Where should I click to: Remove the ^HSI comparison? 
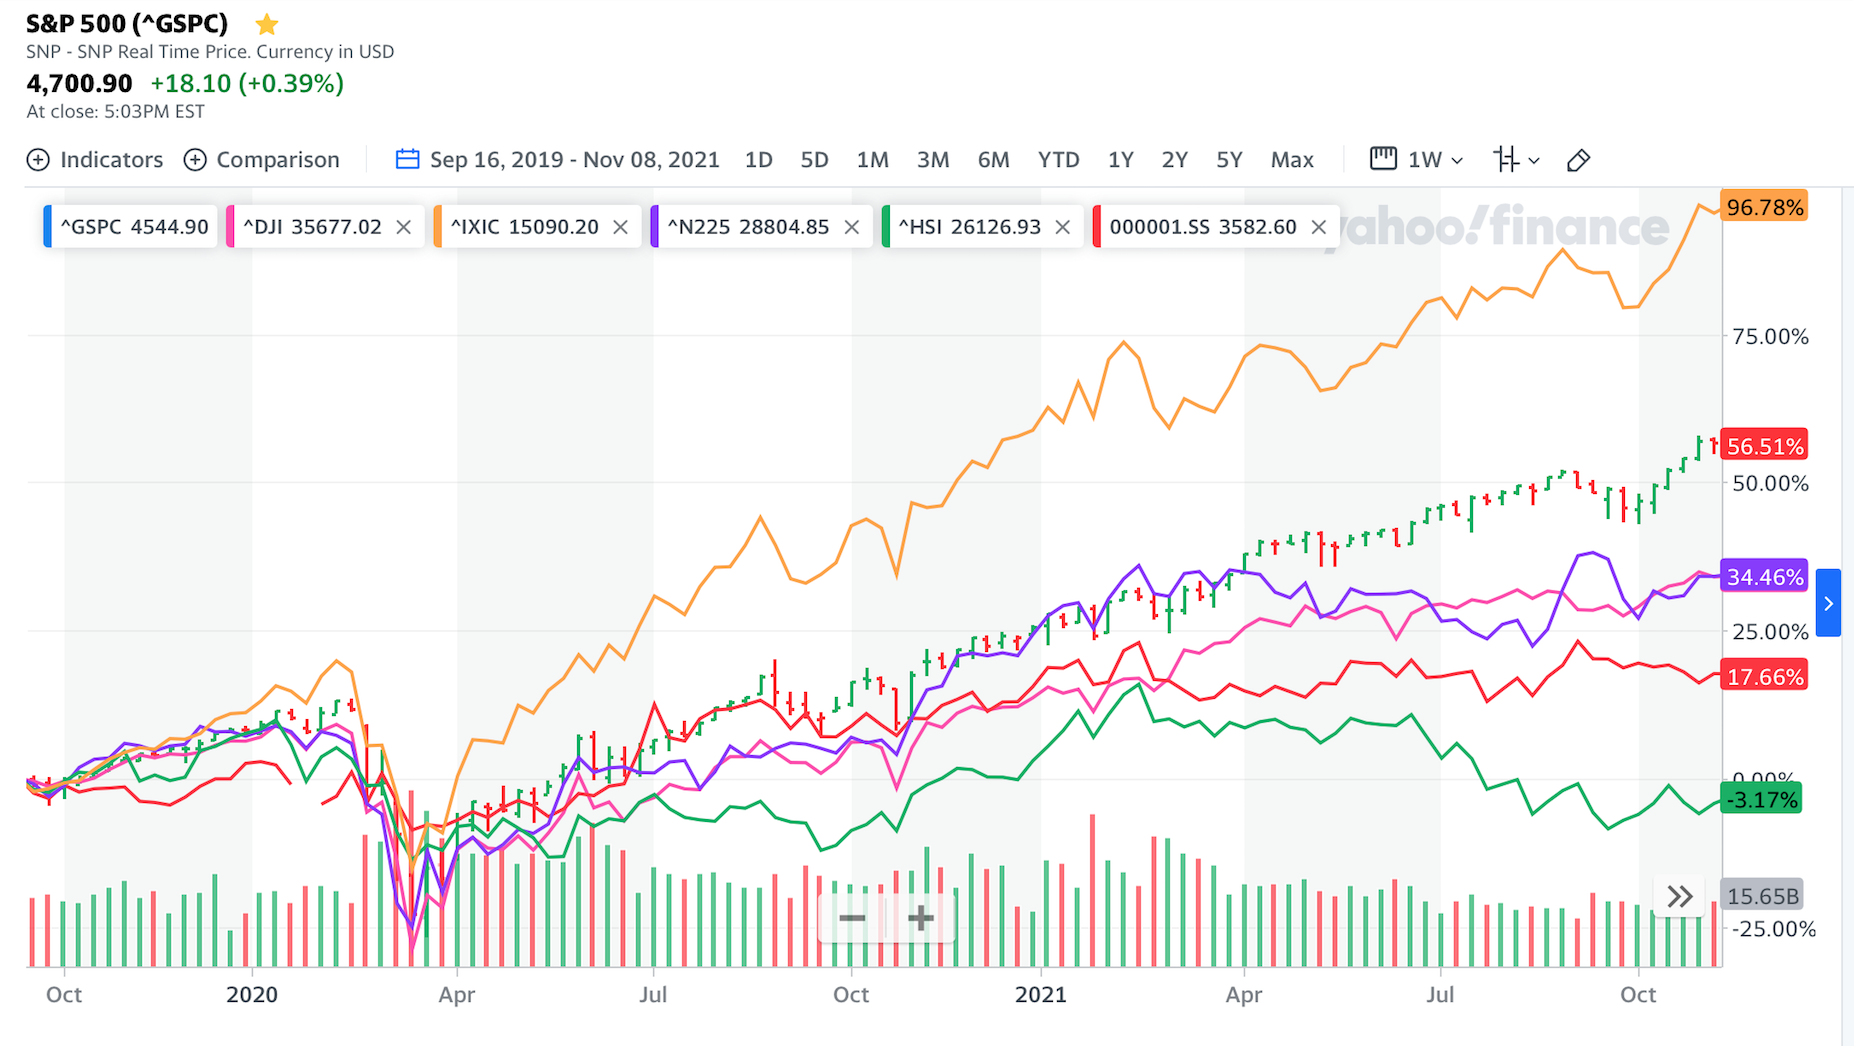[1063, 227]
